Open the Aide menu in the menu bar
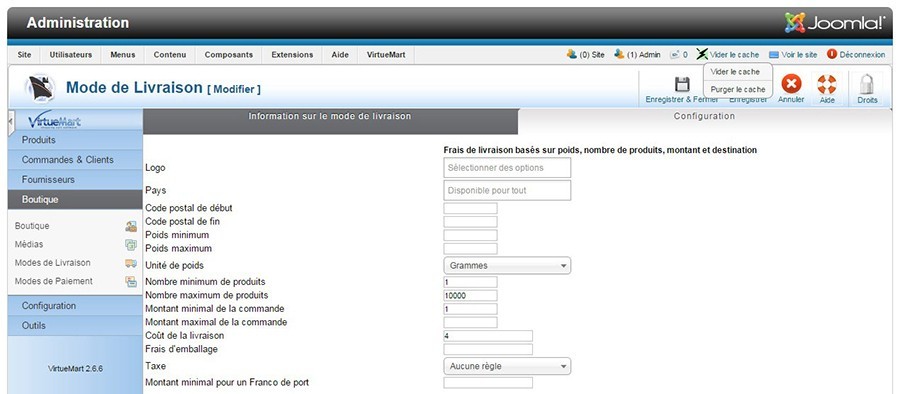 pos(340,55)
